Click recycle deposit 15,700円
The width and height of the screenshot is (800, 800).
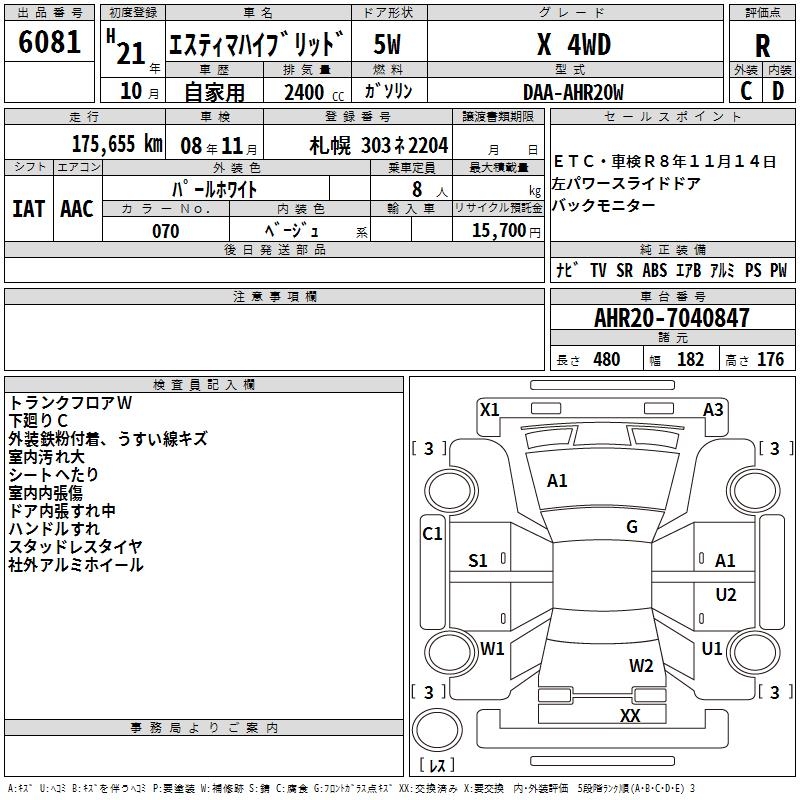click(x=506, y=231)
